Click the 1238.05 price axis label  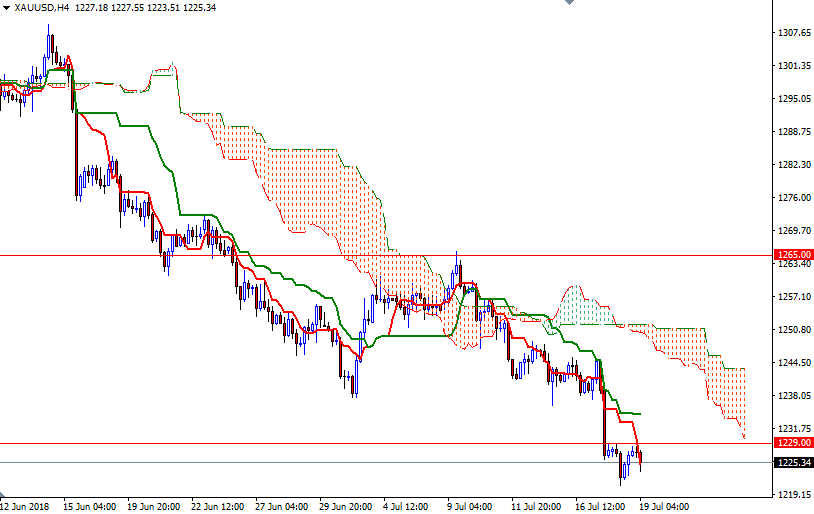point(793,396)
